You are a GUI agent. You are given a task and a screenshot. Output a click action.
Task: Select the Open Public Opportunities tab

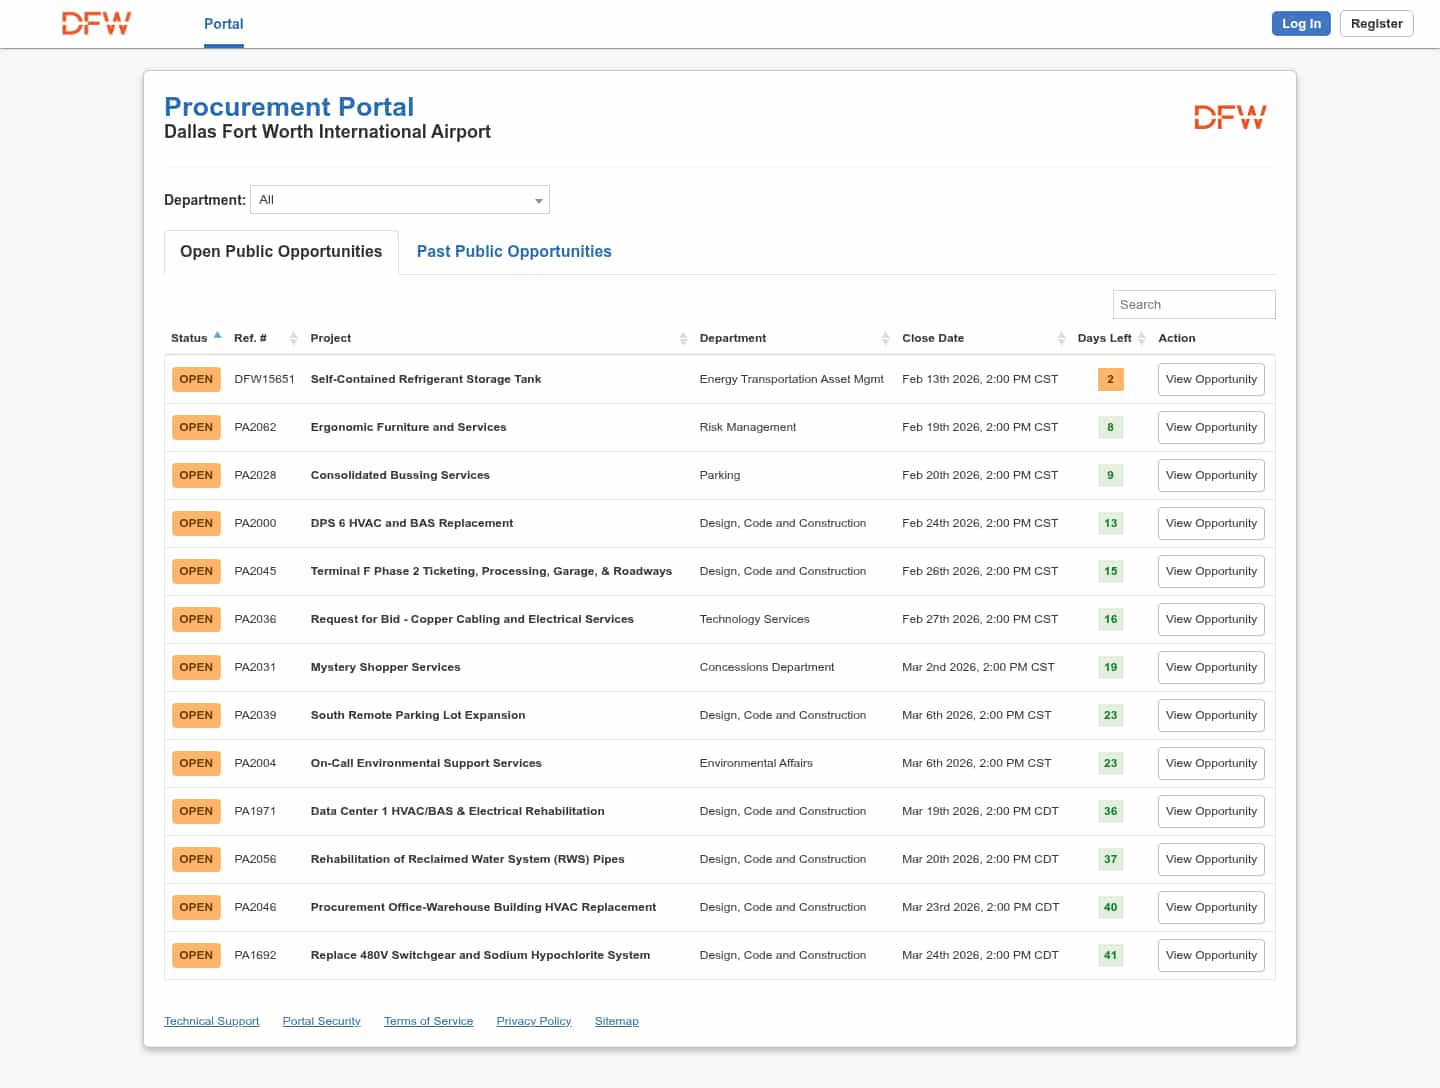(281, 252)
